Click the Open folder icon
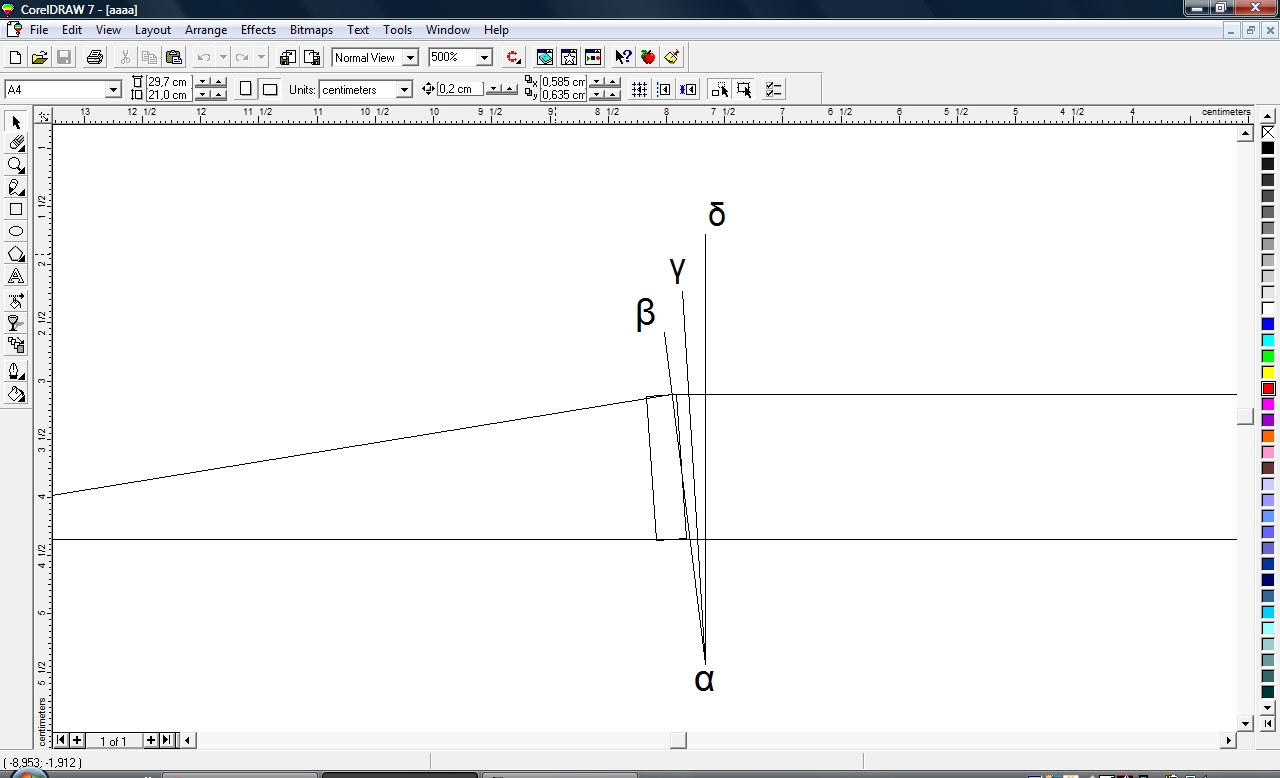Viewport: 1280px width, 778px height. tap(39, 57)
